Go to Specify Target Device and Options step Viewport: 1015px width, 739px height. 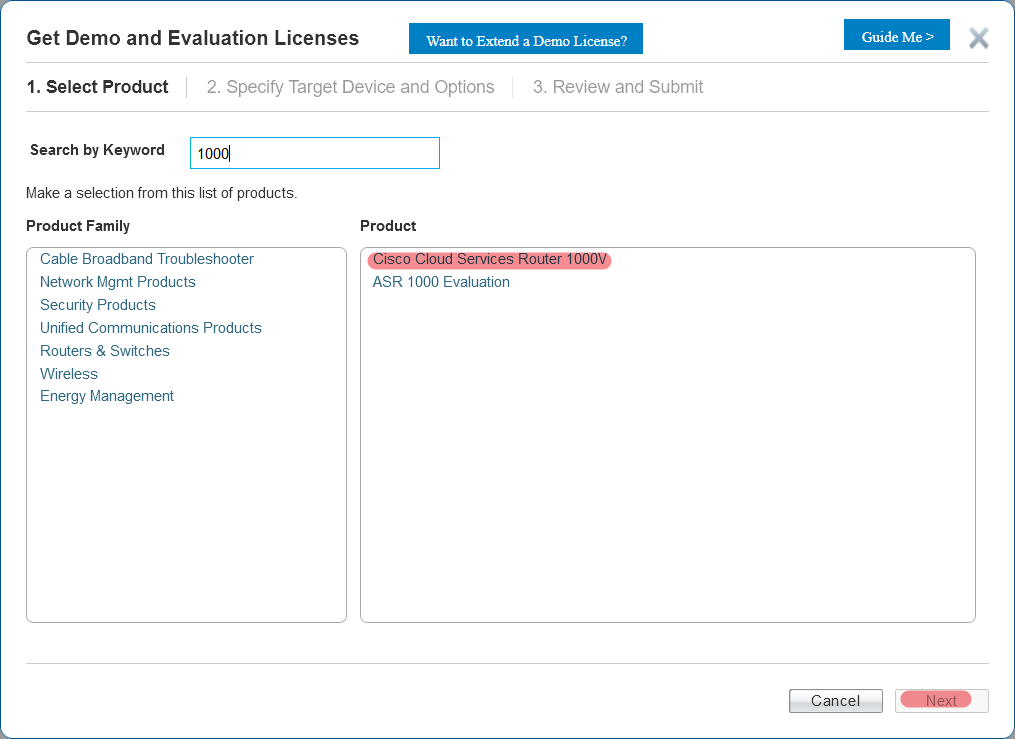[350, 87]
